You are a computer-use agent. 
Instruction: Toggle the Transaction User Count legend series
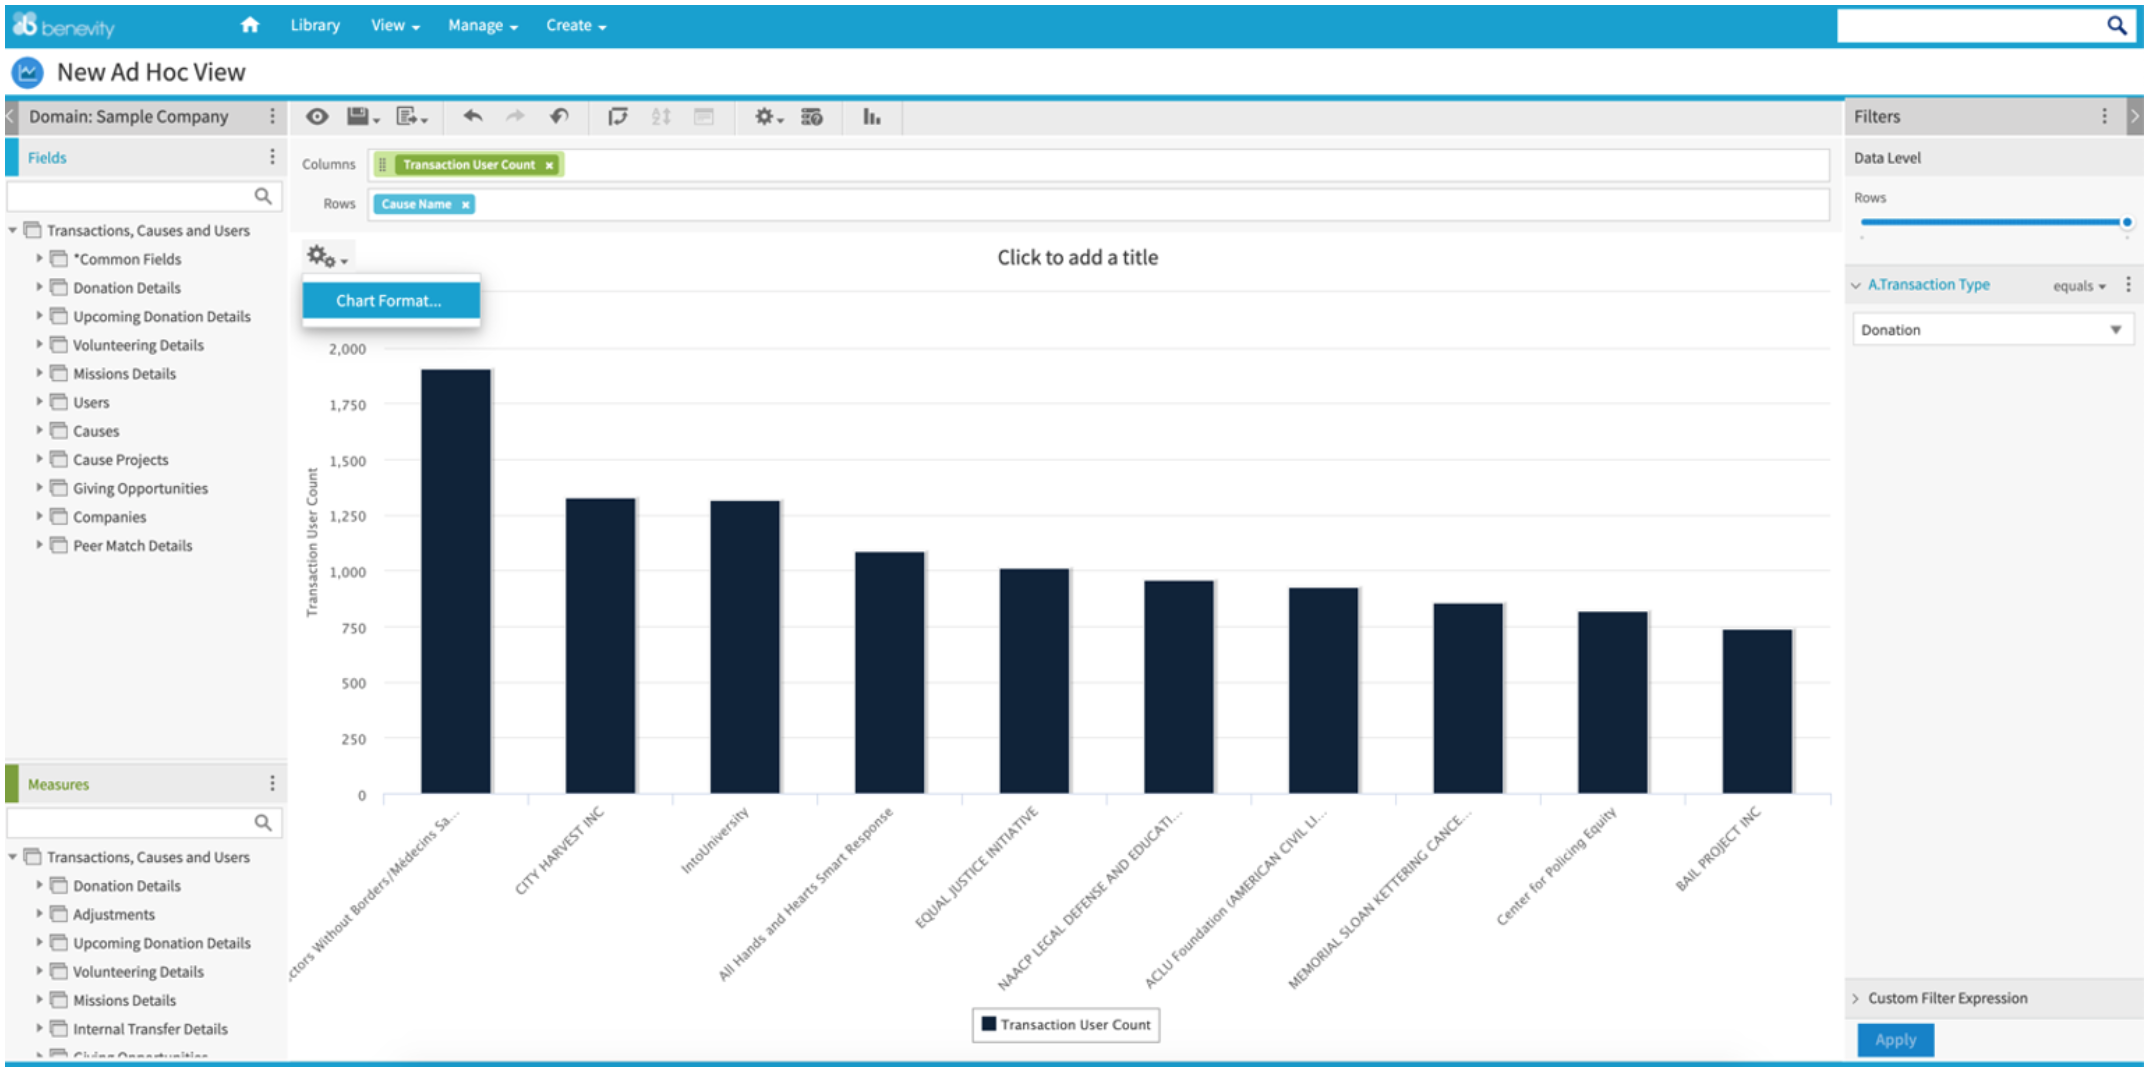pos(1066,1025)
